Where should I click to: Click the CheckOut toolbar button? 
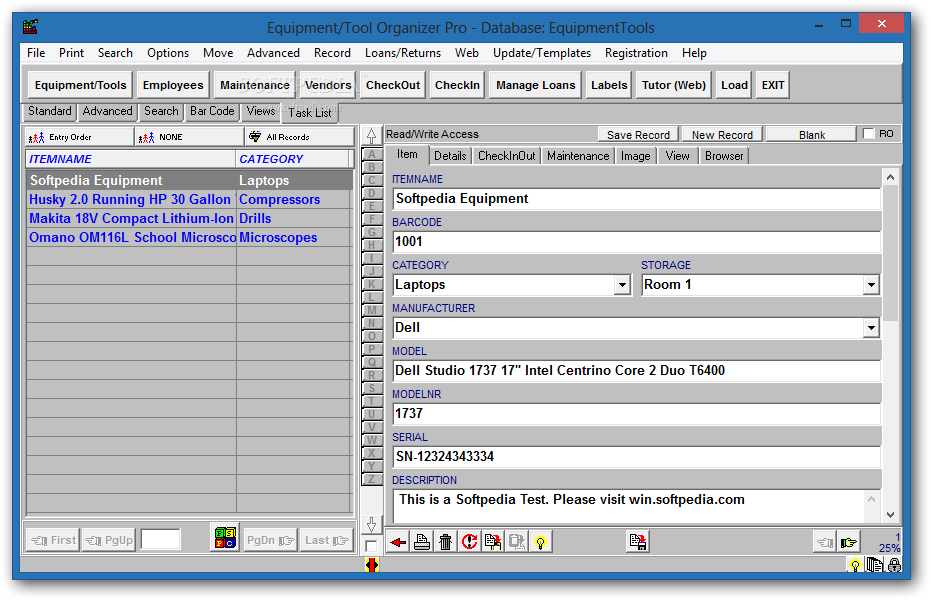point(392,85)
